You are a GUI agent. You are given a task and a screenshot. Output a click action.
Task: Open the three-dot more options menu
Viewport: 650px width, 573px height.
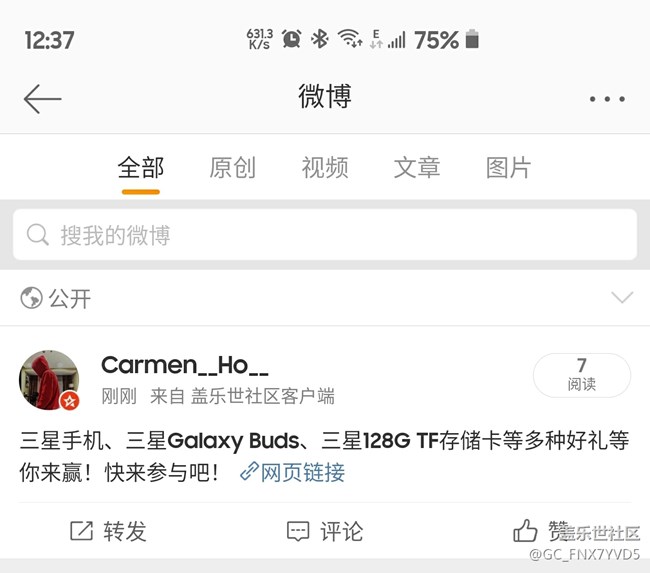click(x=607, y=99)
